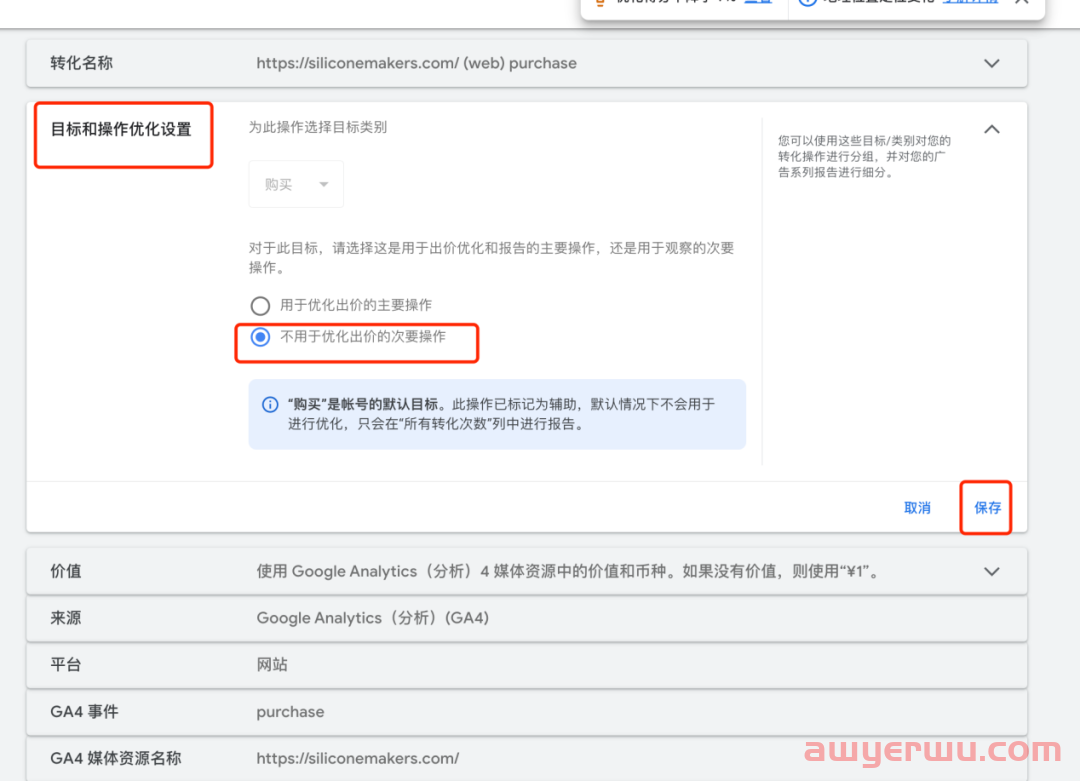Click the info icon in blue notice

coord(270,405)
